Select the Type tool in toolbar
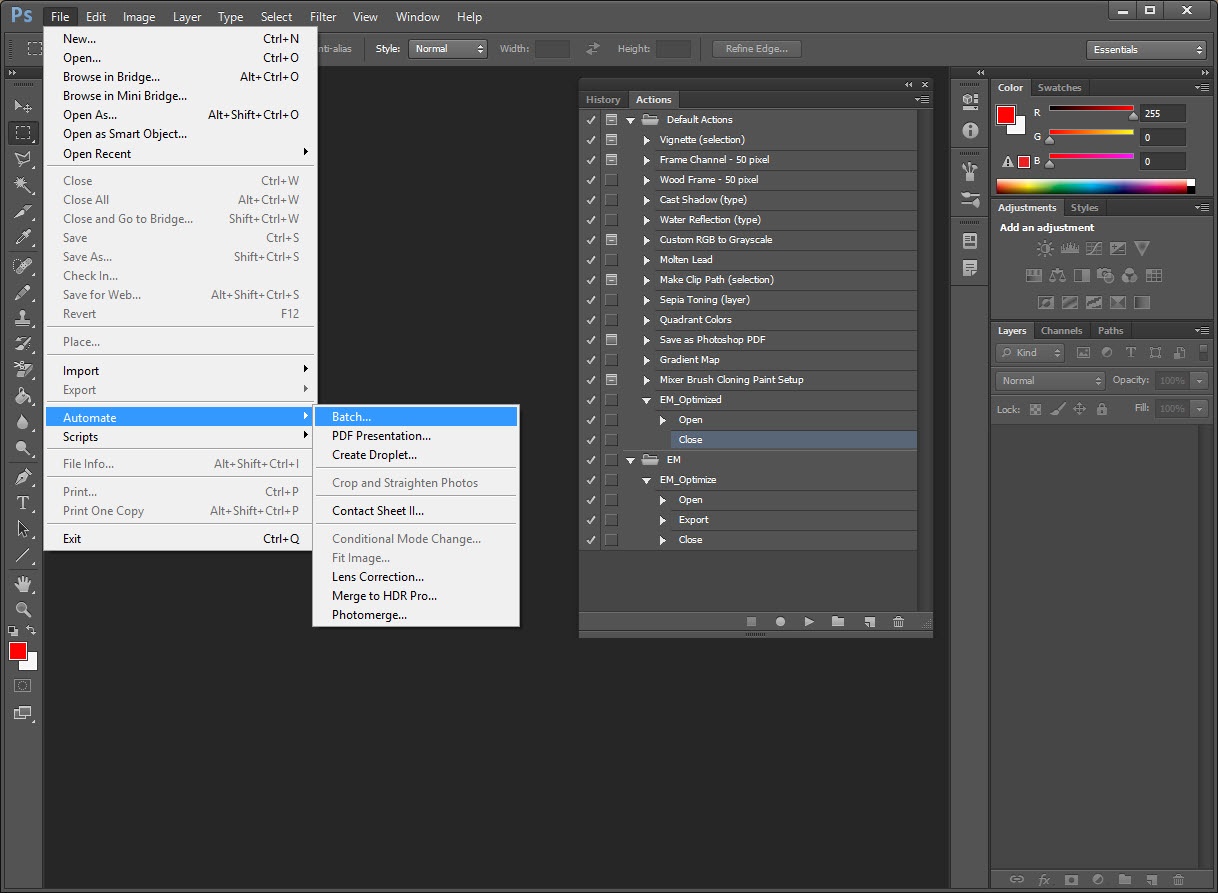The width and height of the screenshot is (1218, 893). (x=23, y=503)
